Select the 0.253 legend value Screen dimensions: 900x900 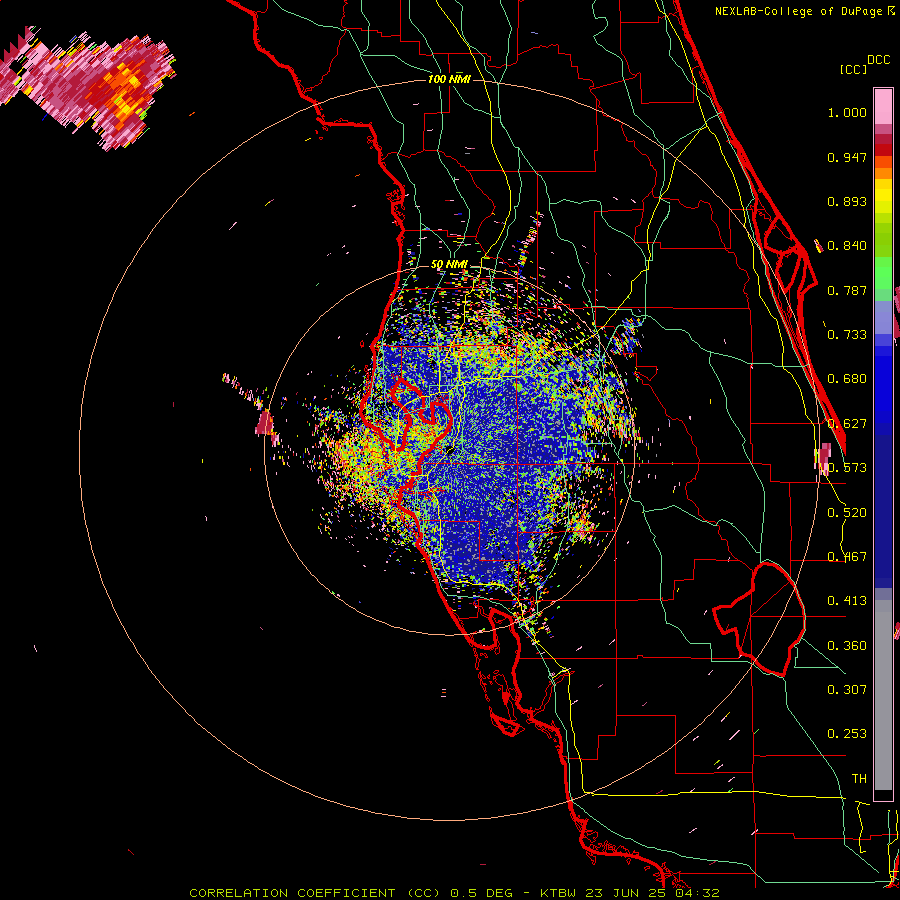(x=847, y=734)
